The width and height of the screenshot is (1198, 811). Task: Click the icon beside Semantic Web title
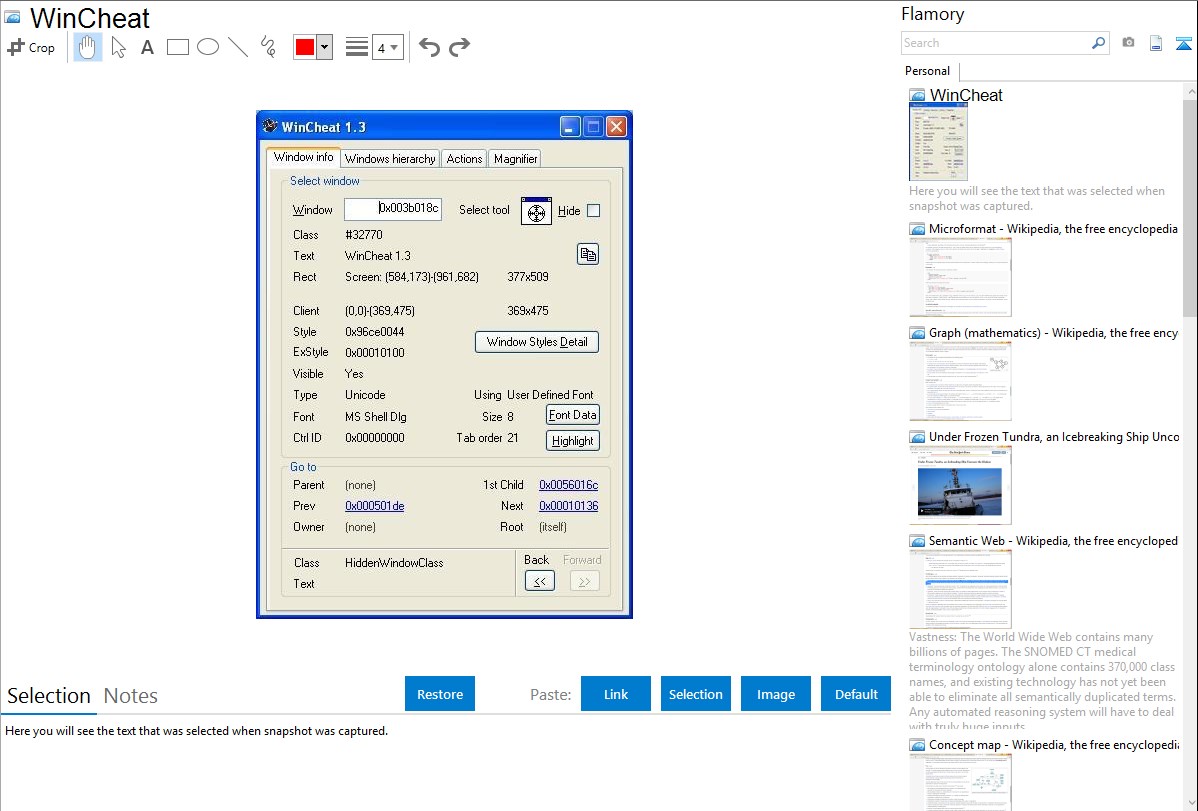(x=917, y=541)
